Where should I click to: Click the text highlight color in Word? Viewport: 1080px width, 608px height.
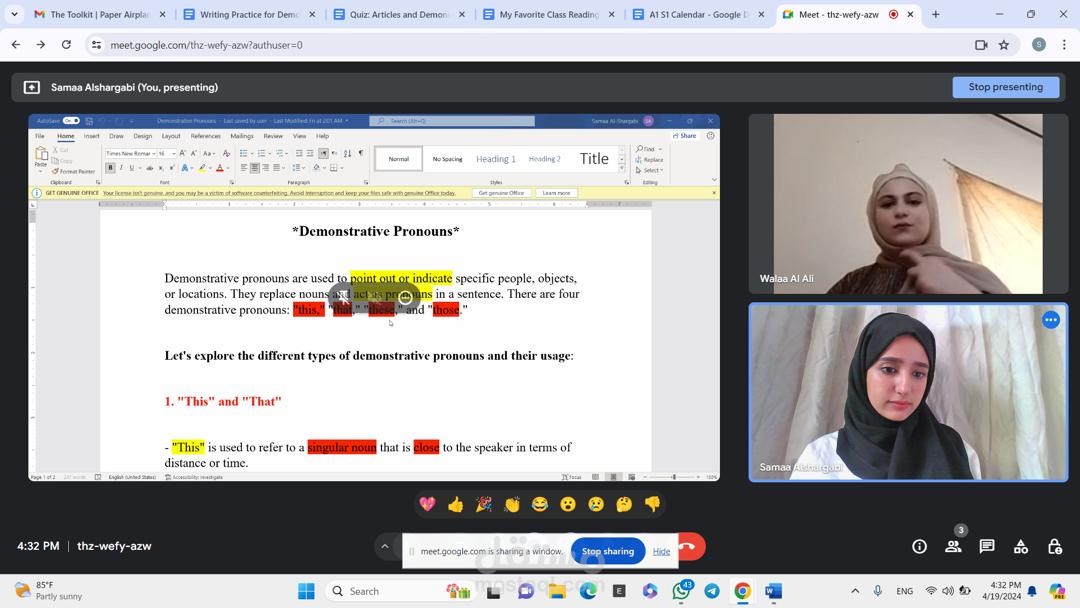[x=202, y=168]
